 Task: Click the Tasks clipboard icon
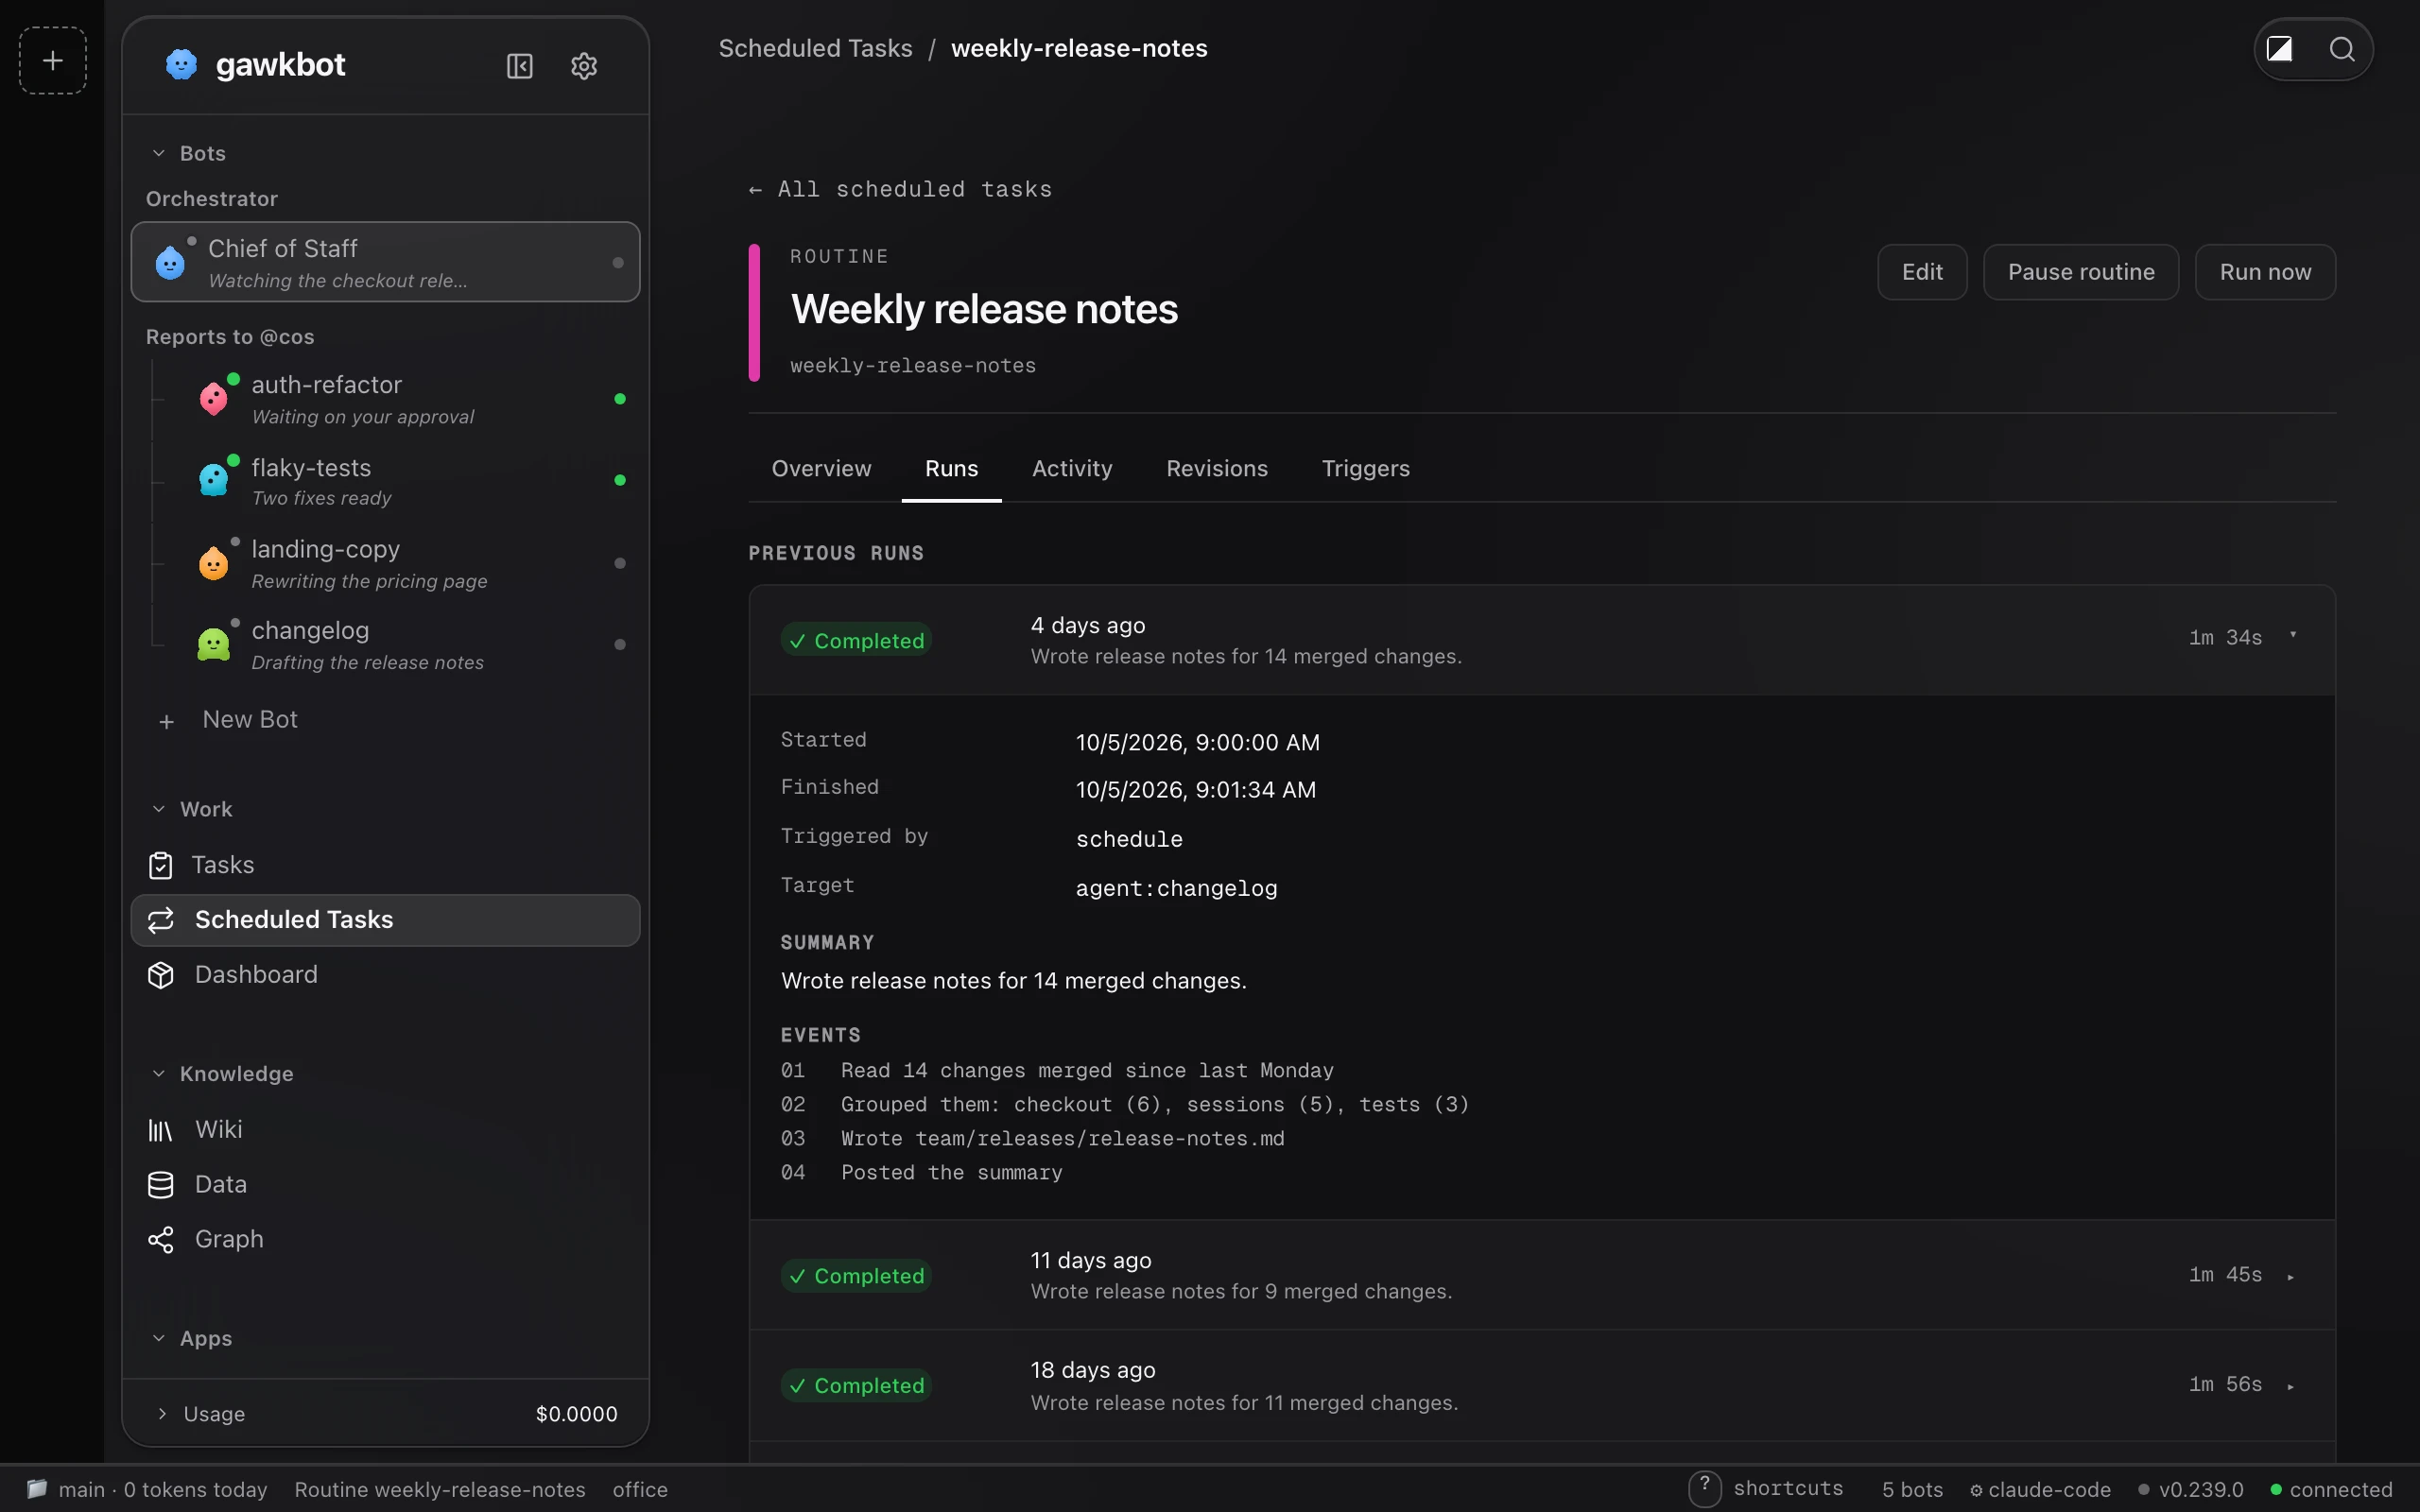[x=161, y=865]
